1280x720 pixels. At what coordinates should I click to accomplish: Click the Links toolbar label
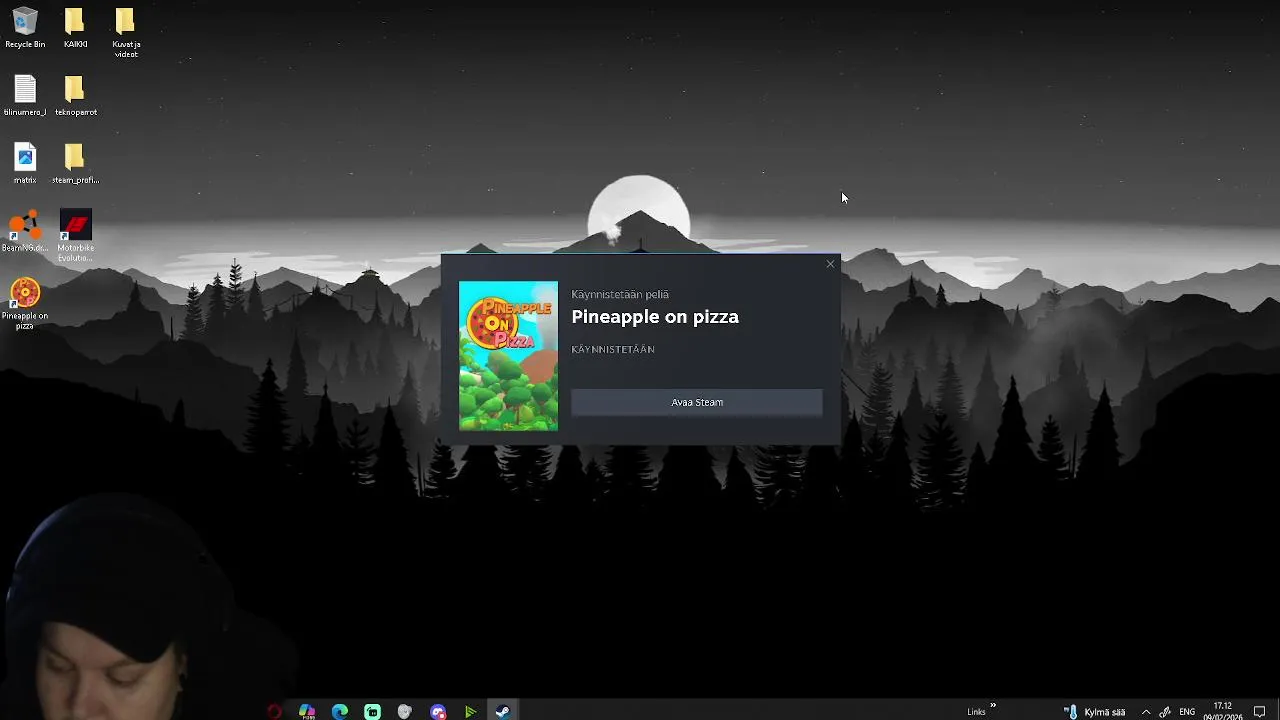pyautogui.click(x=976, y=712)
